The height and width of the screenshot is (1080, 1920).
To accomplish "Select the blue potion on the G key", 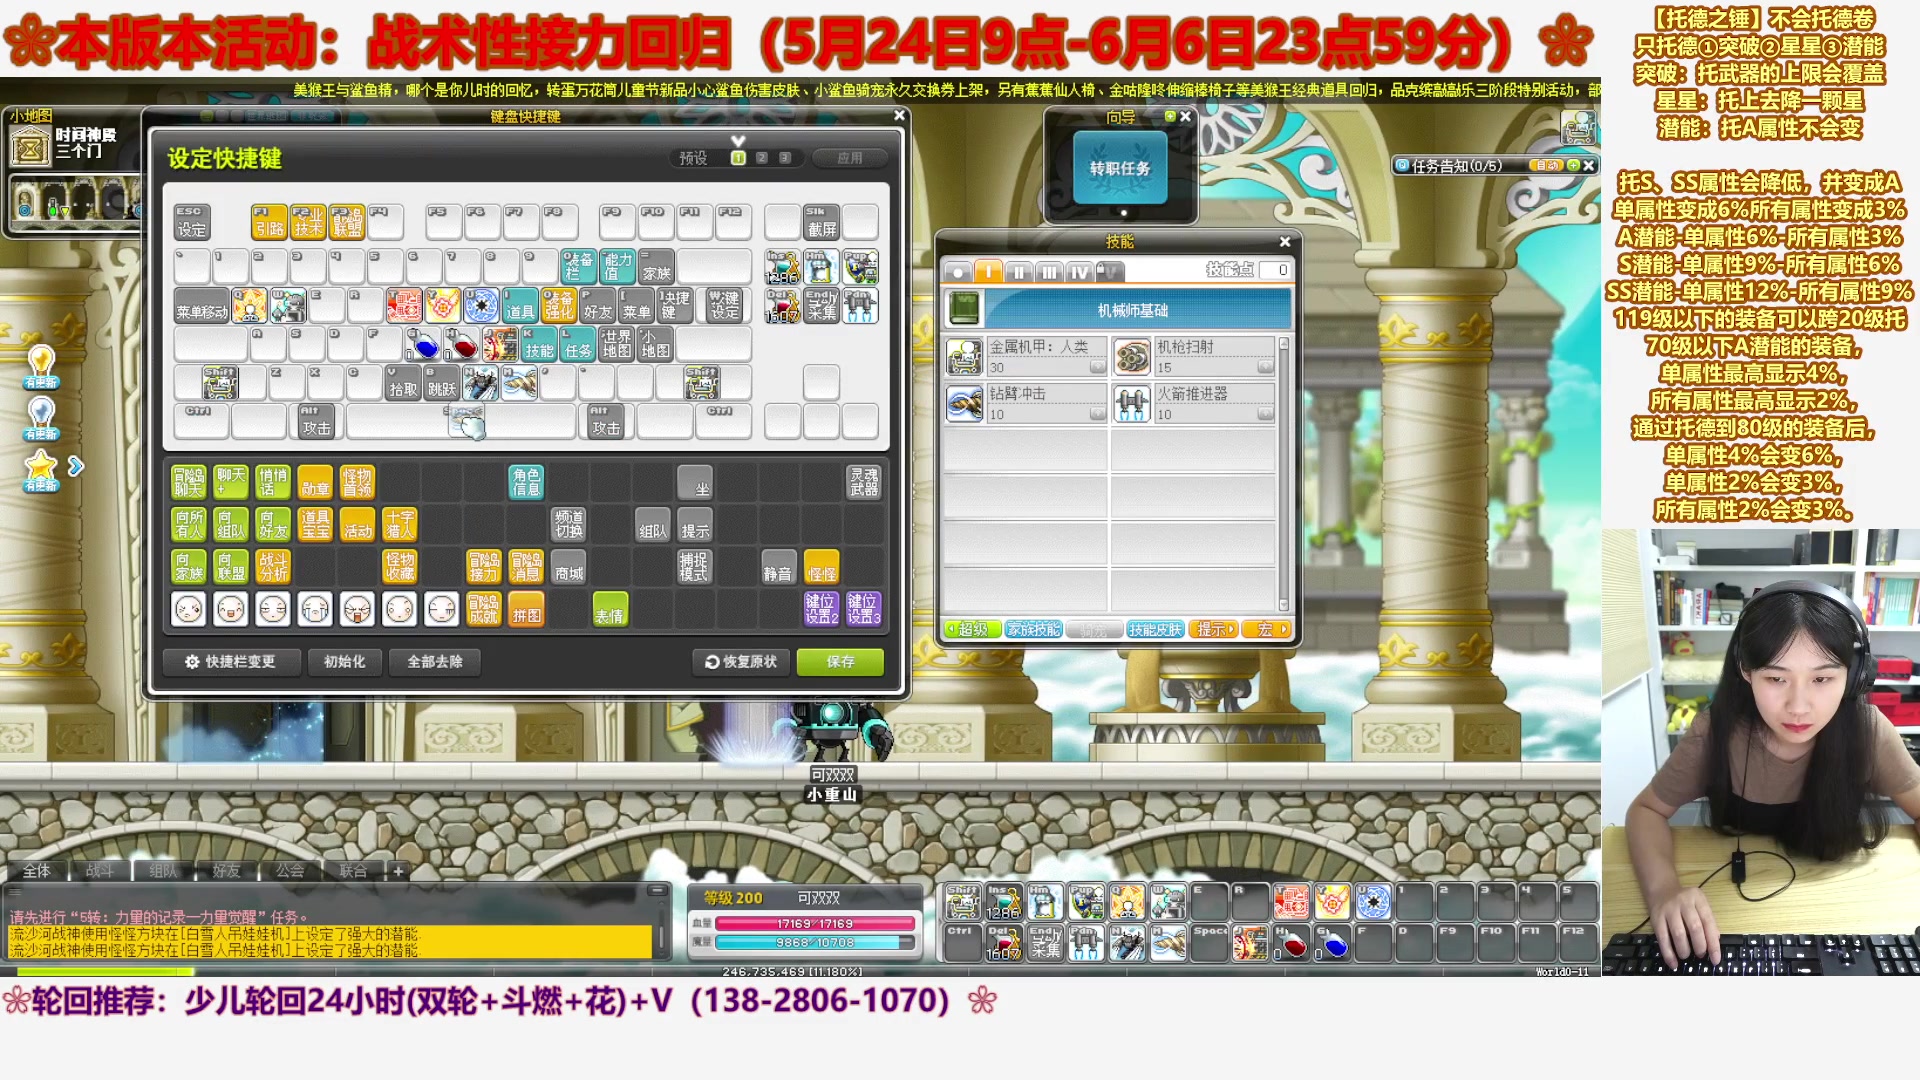I will coord(423,344).
